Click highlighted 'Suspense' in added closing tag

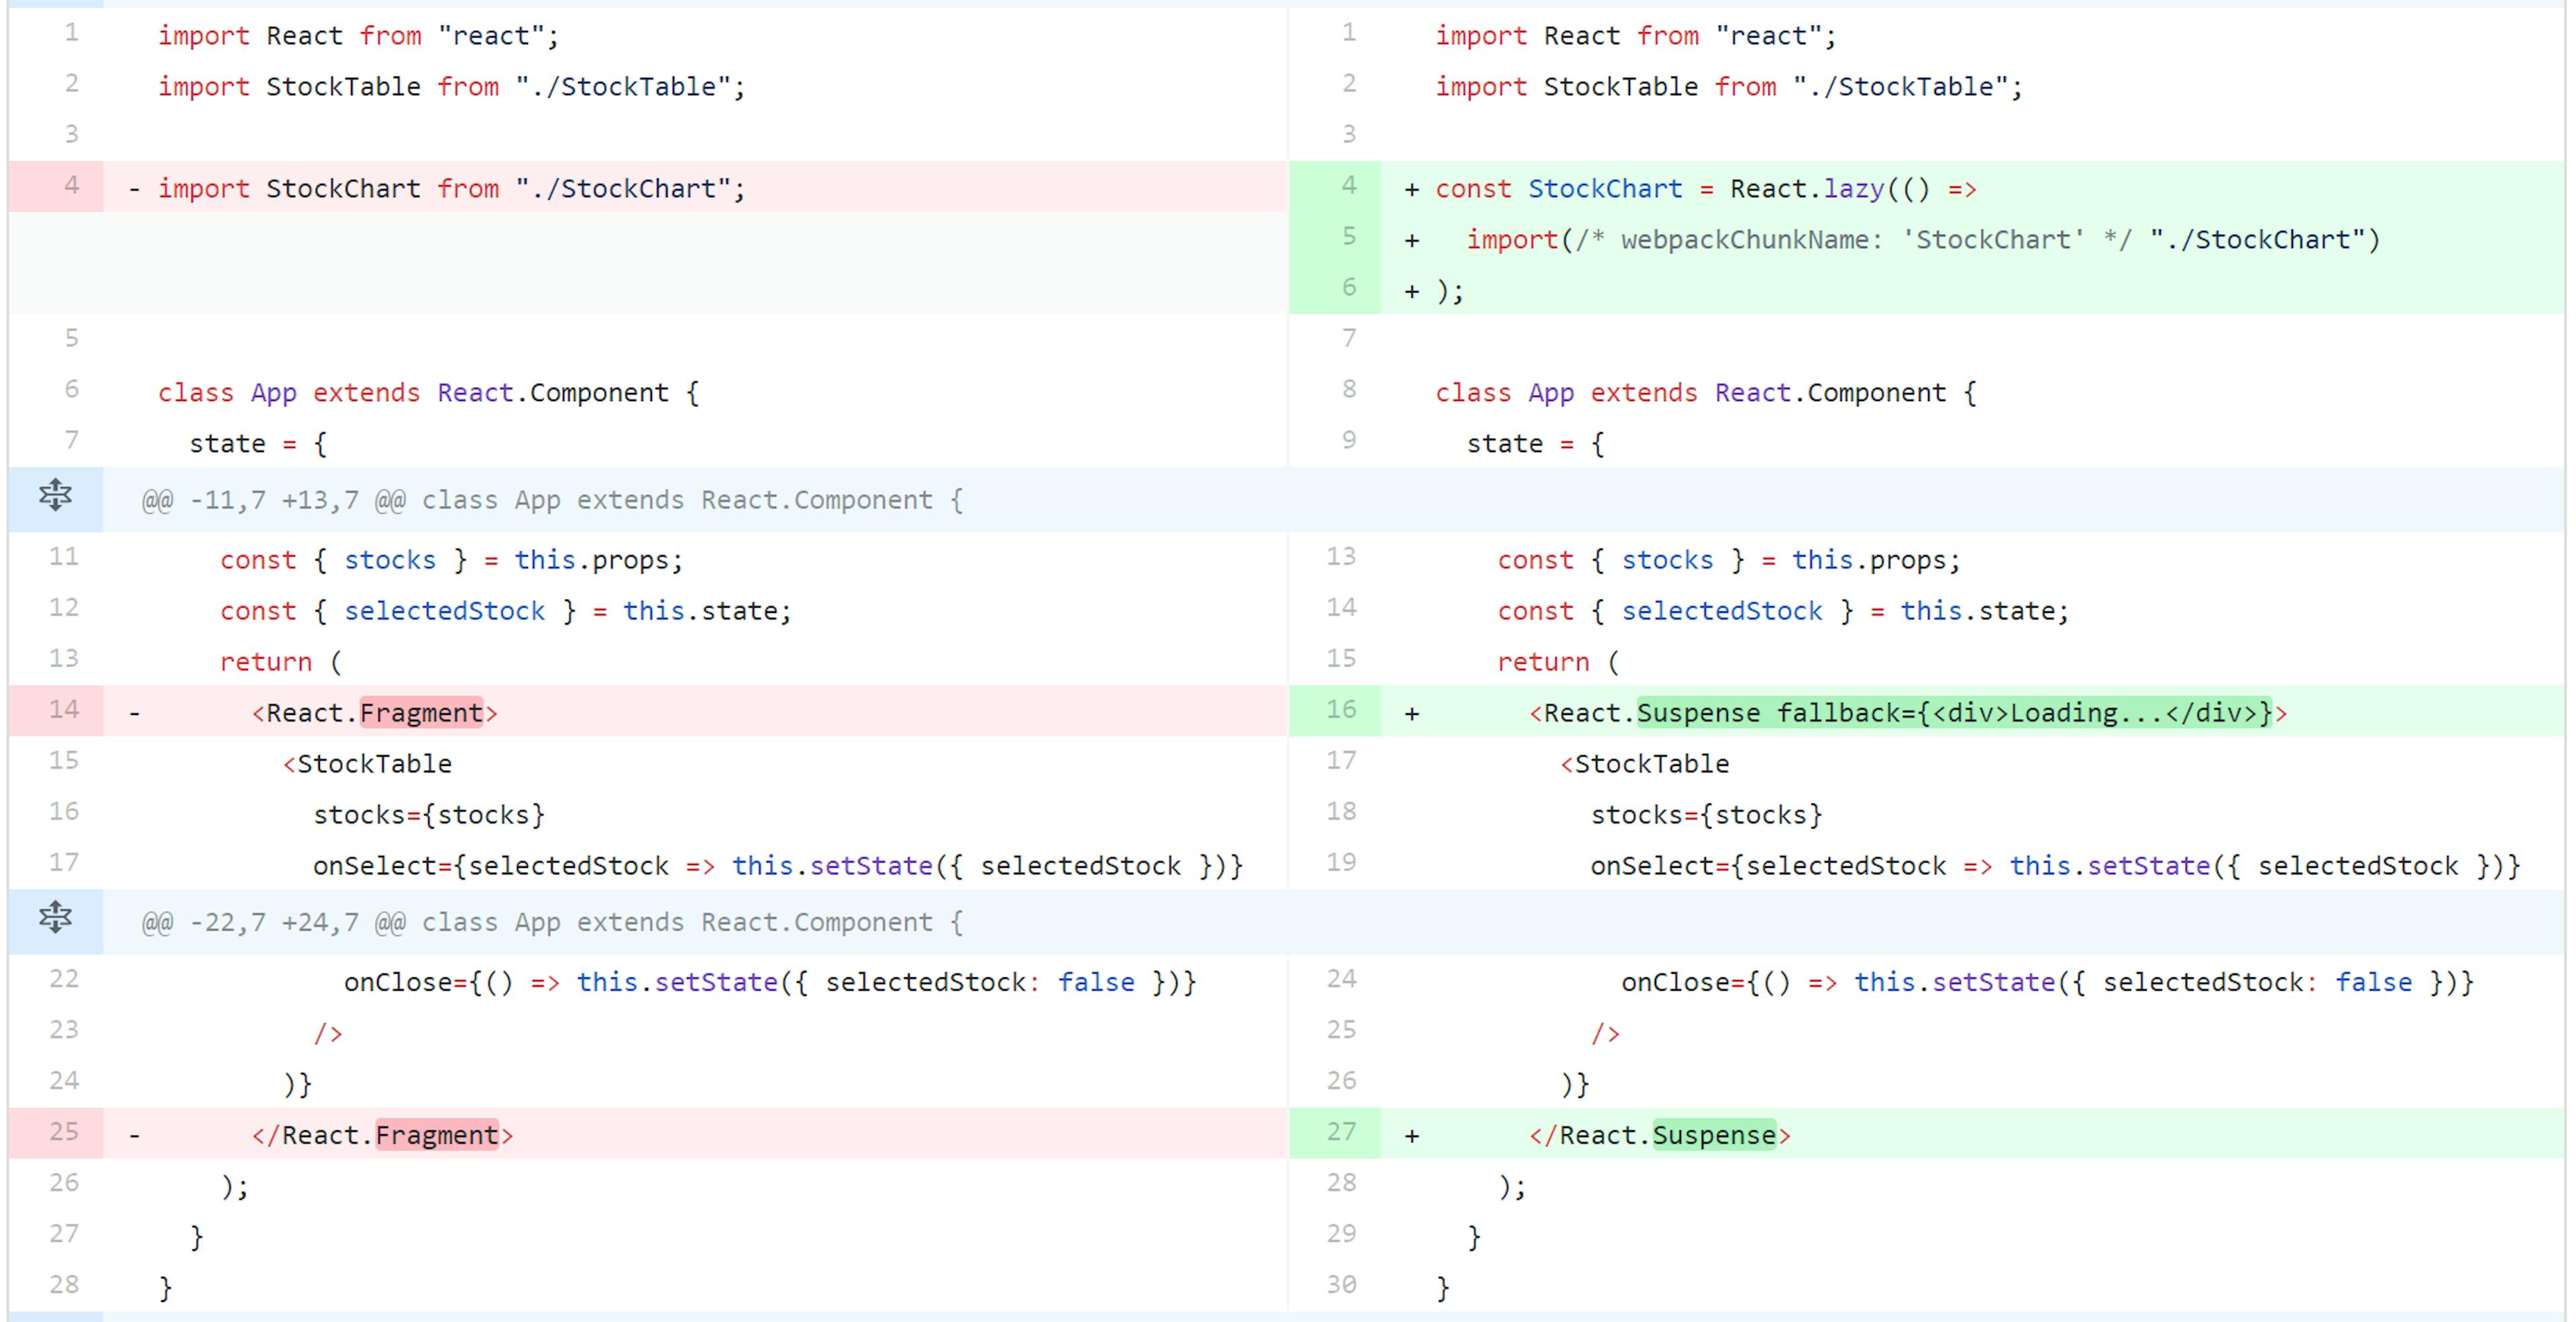point(1714,1135)
